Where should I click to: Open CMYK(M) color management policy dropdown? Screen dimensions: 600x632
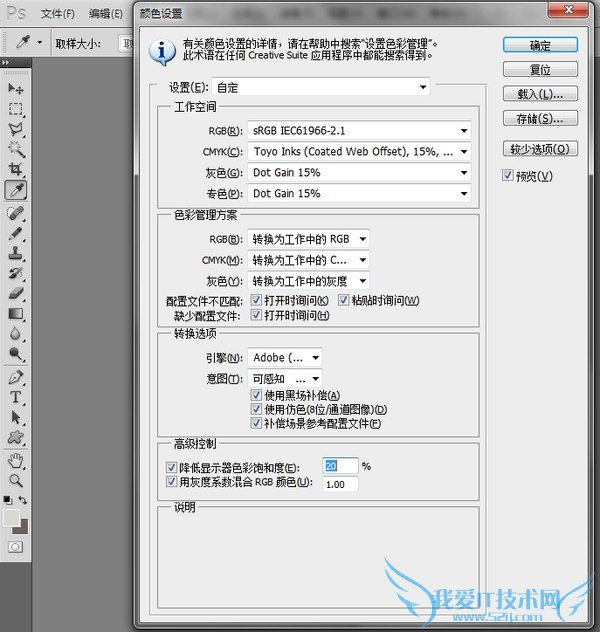click(x=308, y=260)
